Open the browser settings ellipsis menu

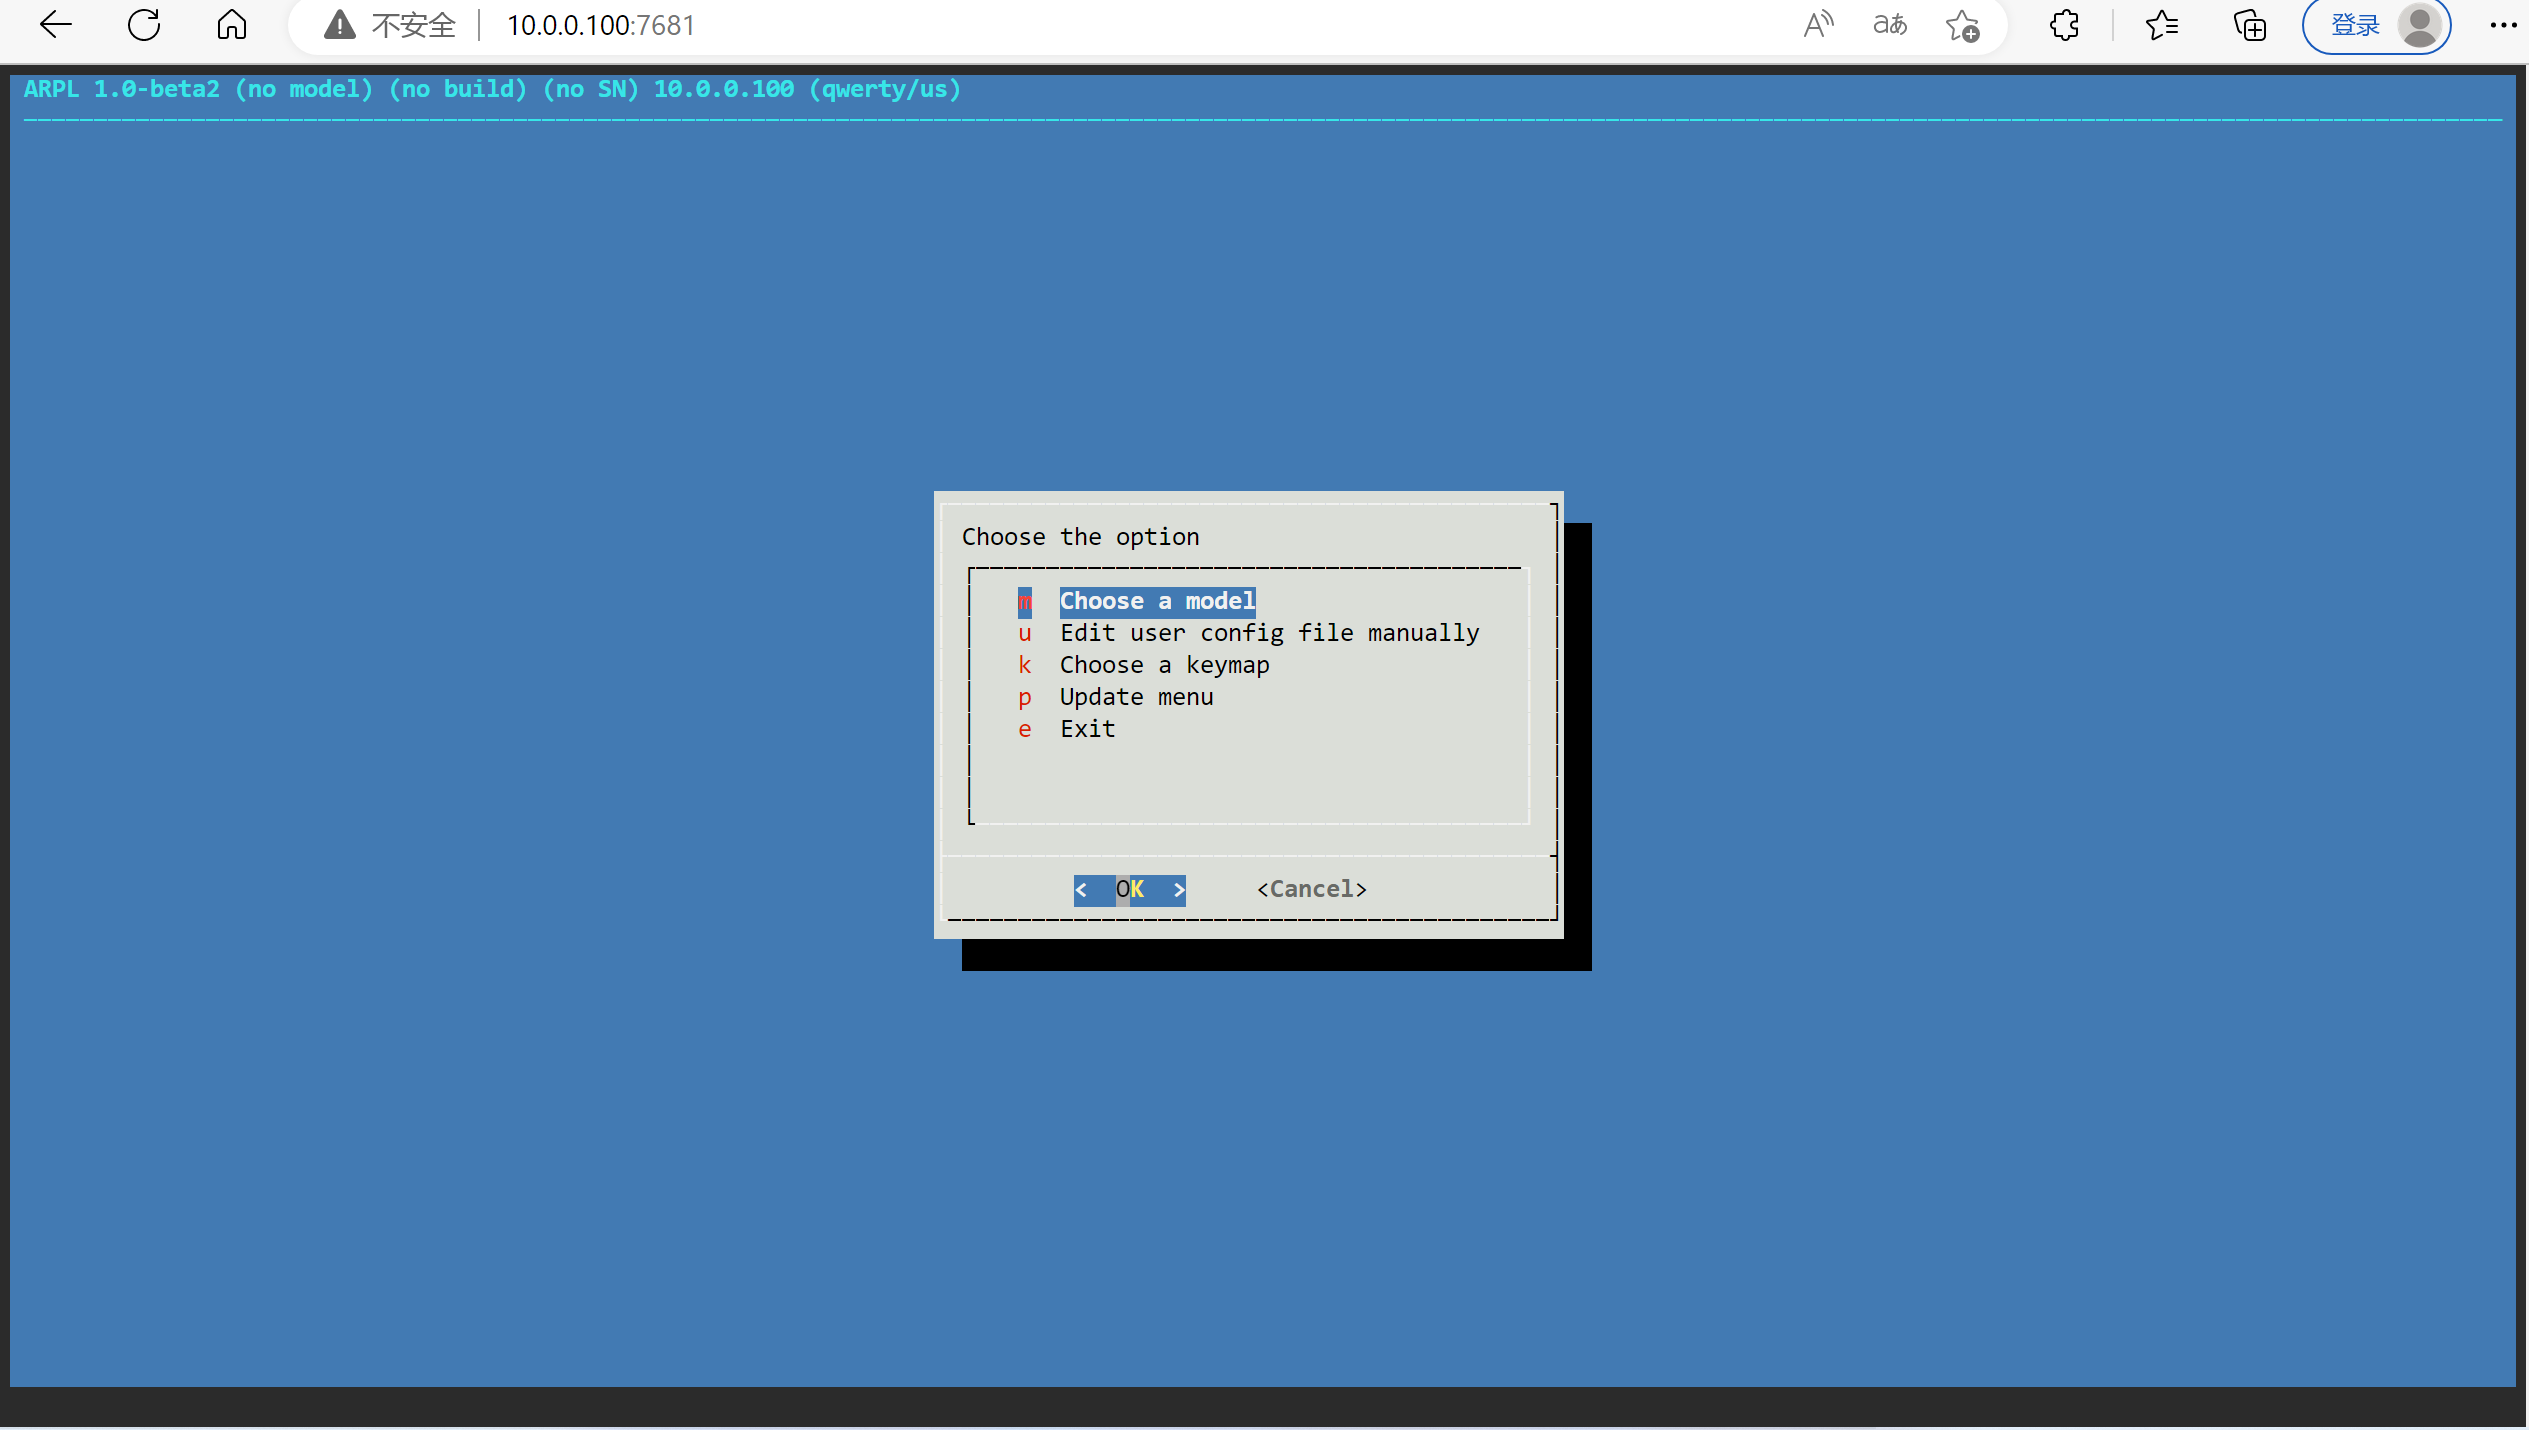2503,25
